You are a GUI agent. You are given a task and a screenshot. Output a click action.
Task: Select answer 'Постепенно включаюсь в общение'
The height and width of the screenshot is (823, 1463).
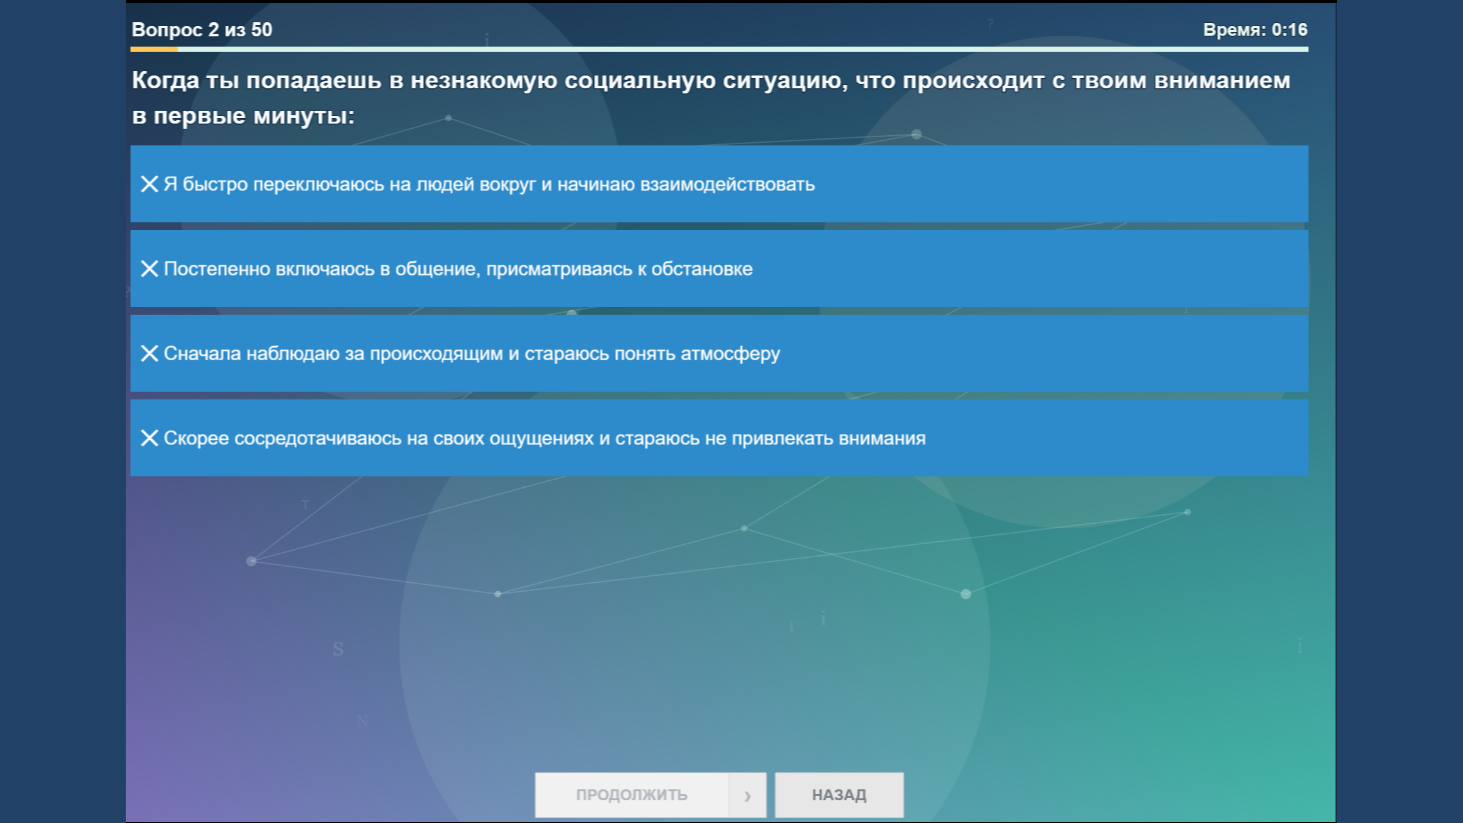pyautogui.click(x=719, y=269)
